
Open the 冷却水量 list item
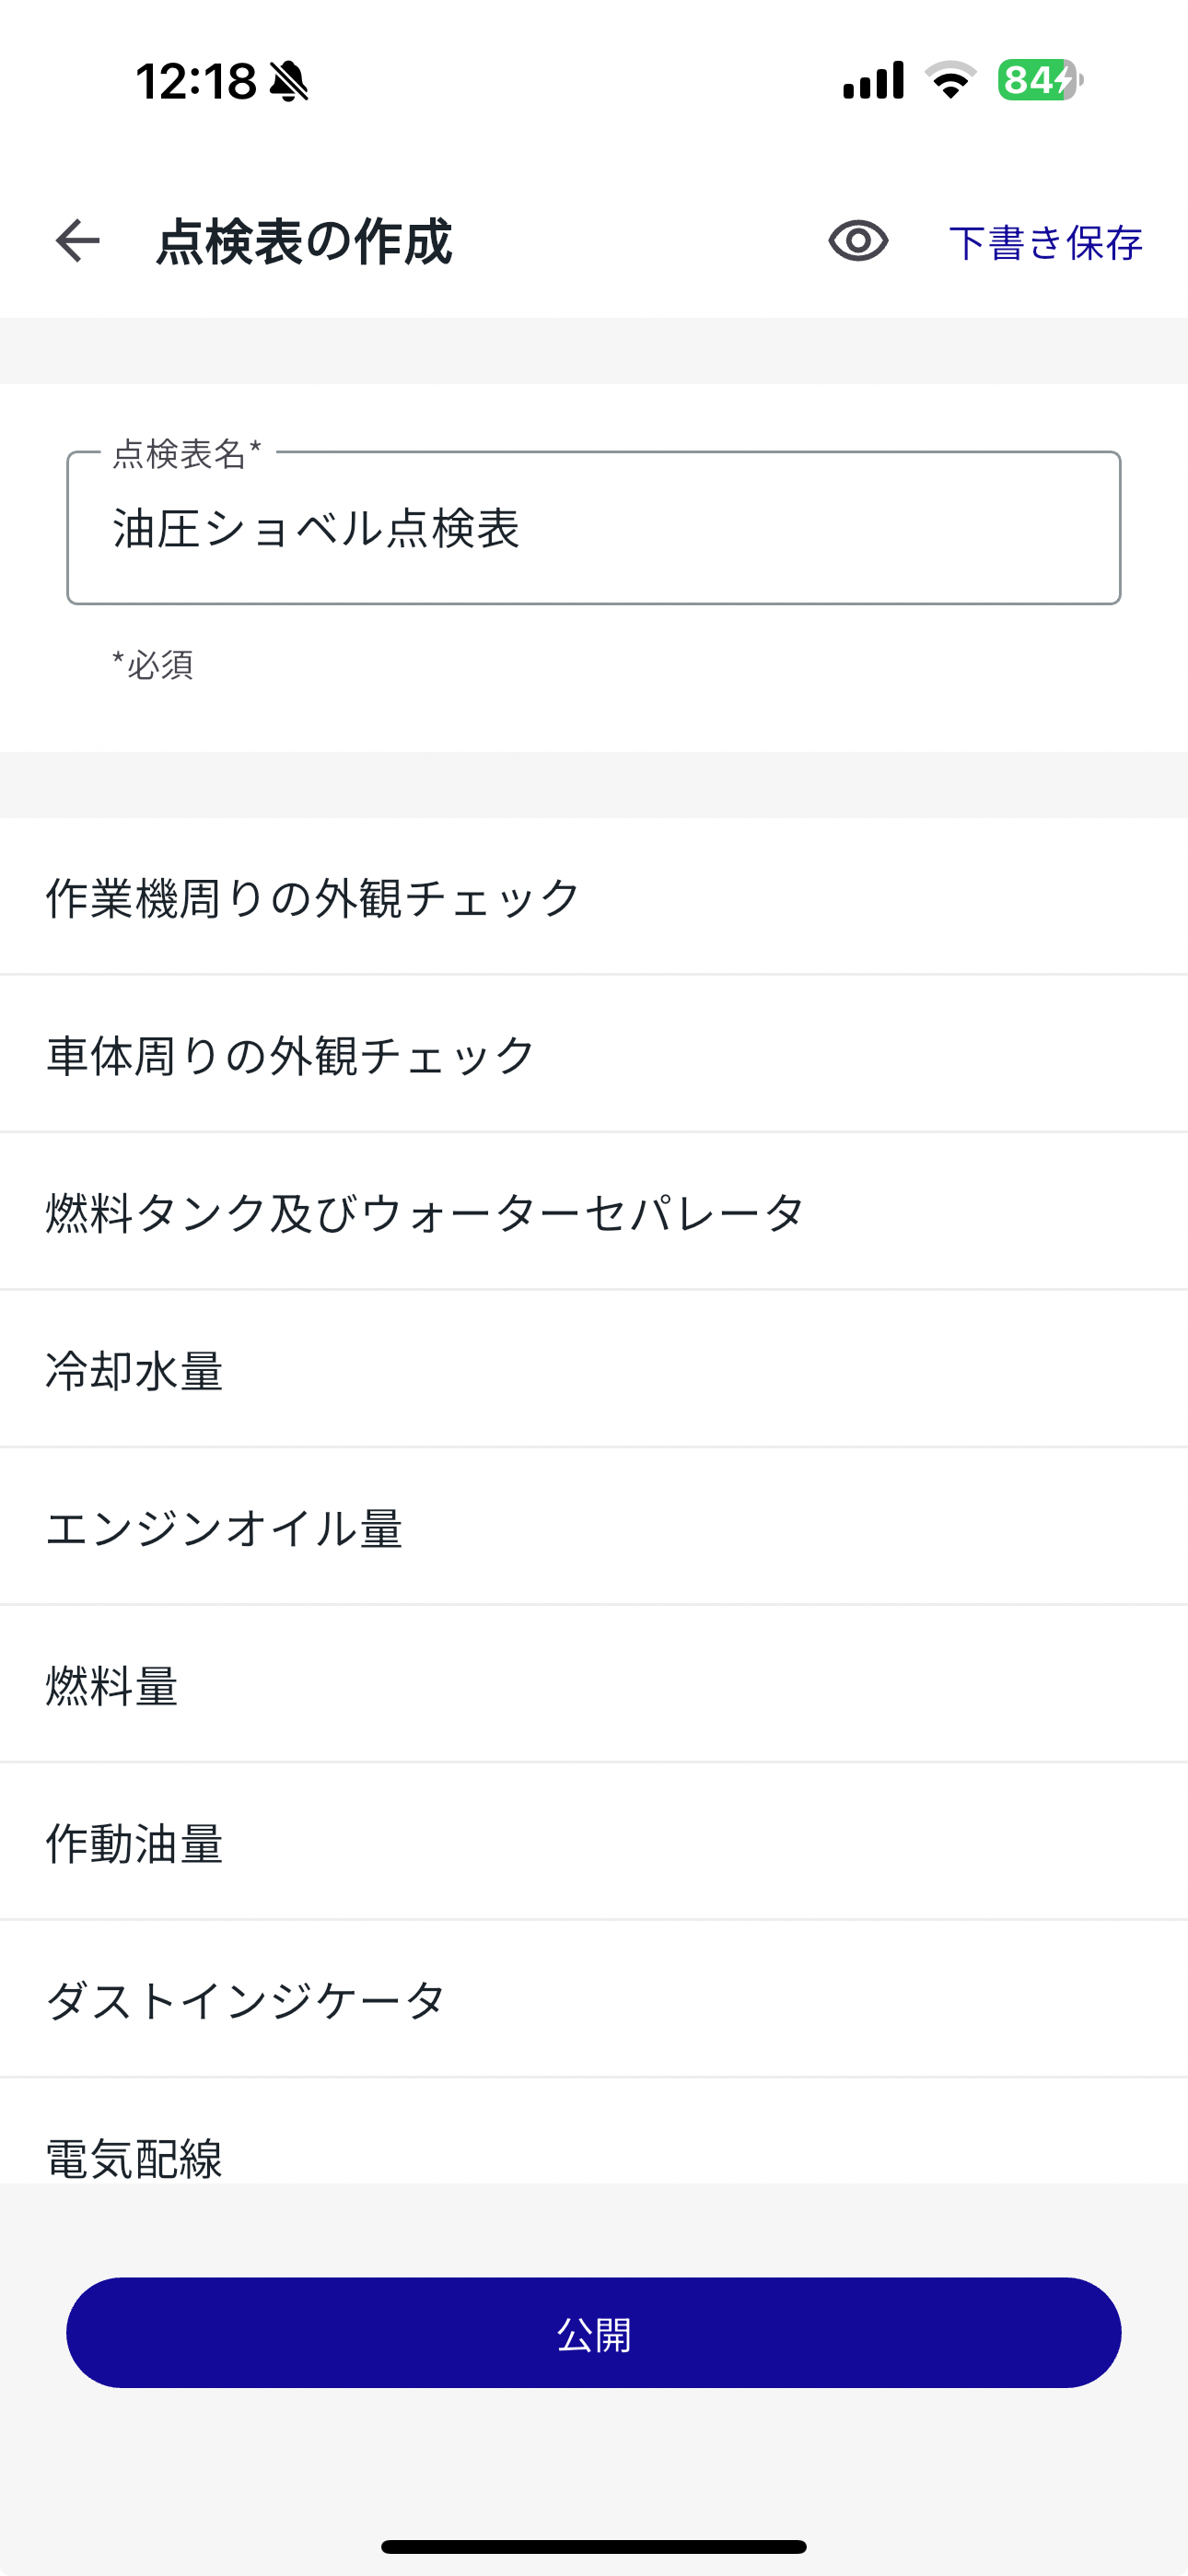point(594,1370)
